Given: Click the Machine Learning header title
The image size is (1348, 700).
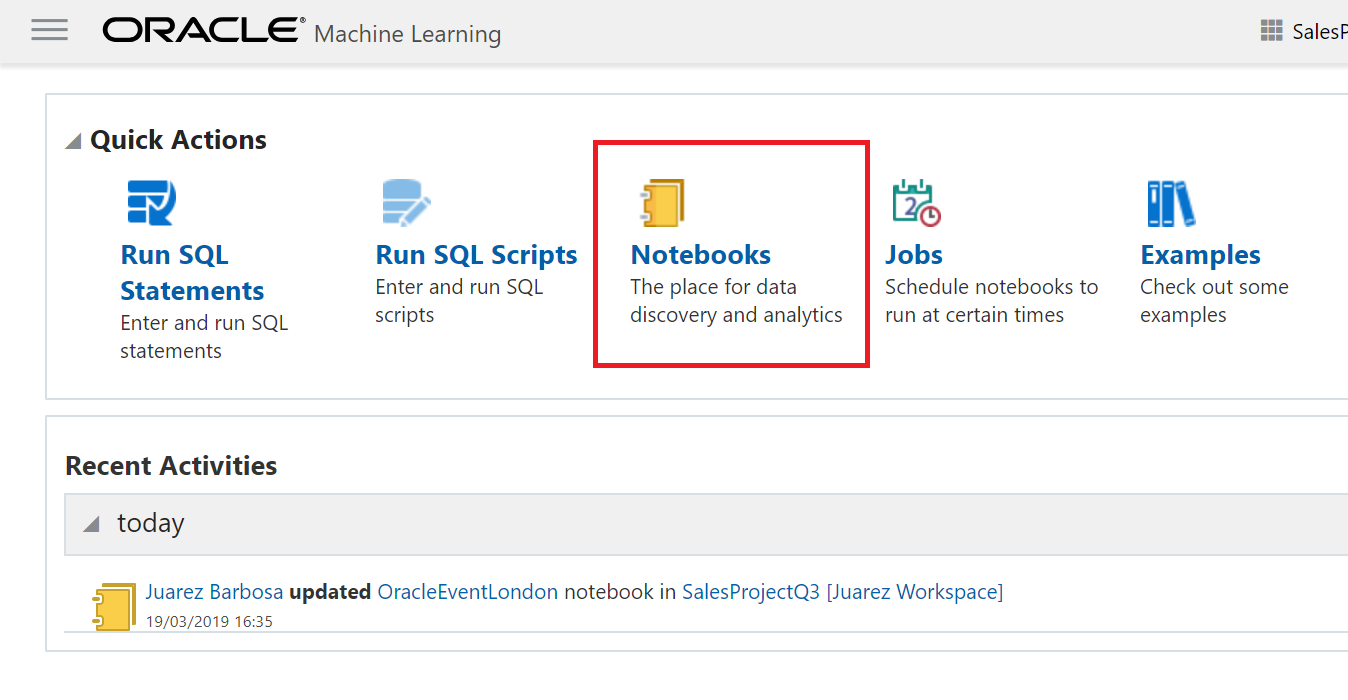Looking at the screenshot, I should click(x=407, y=33).
